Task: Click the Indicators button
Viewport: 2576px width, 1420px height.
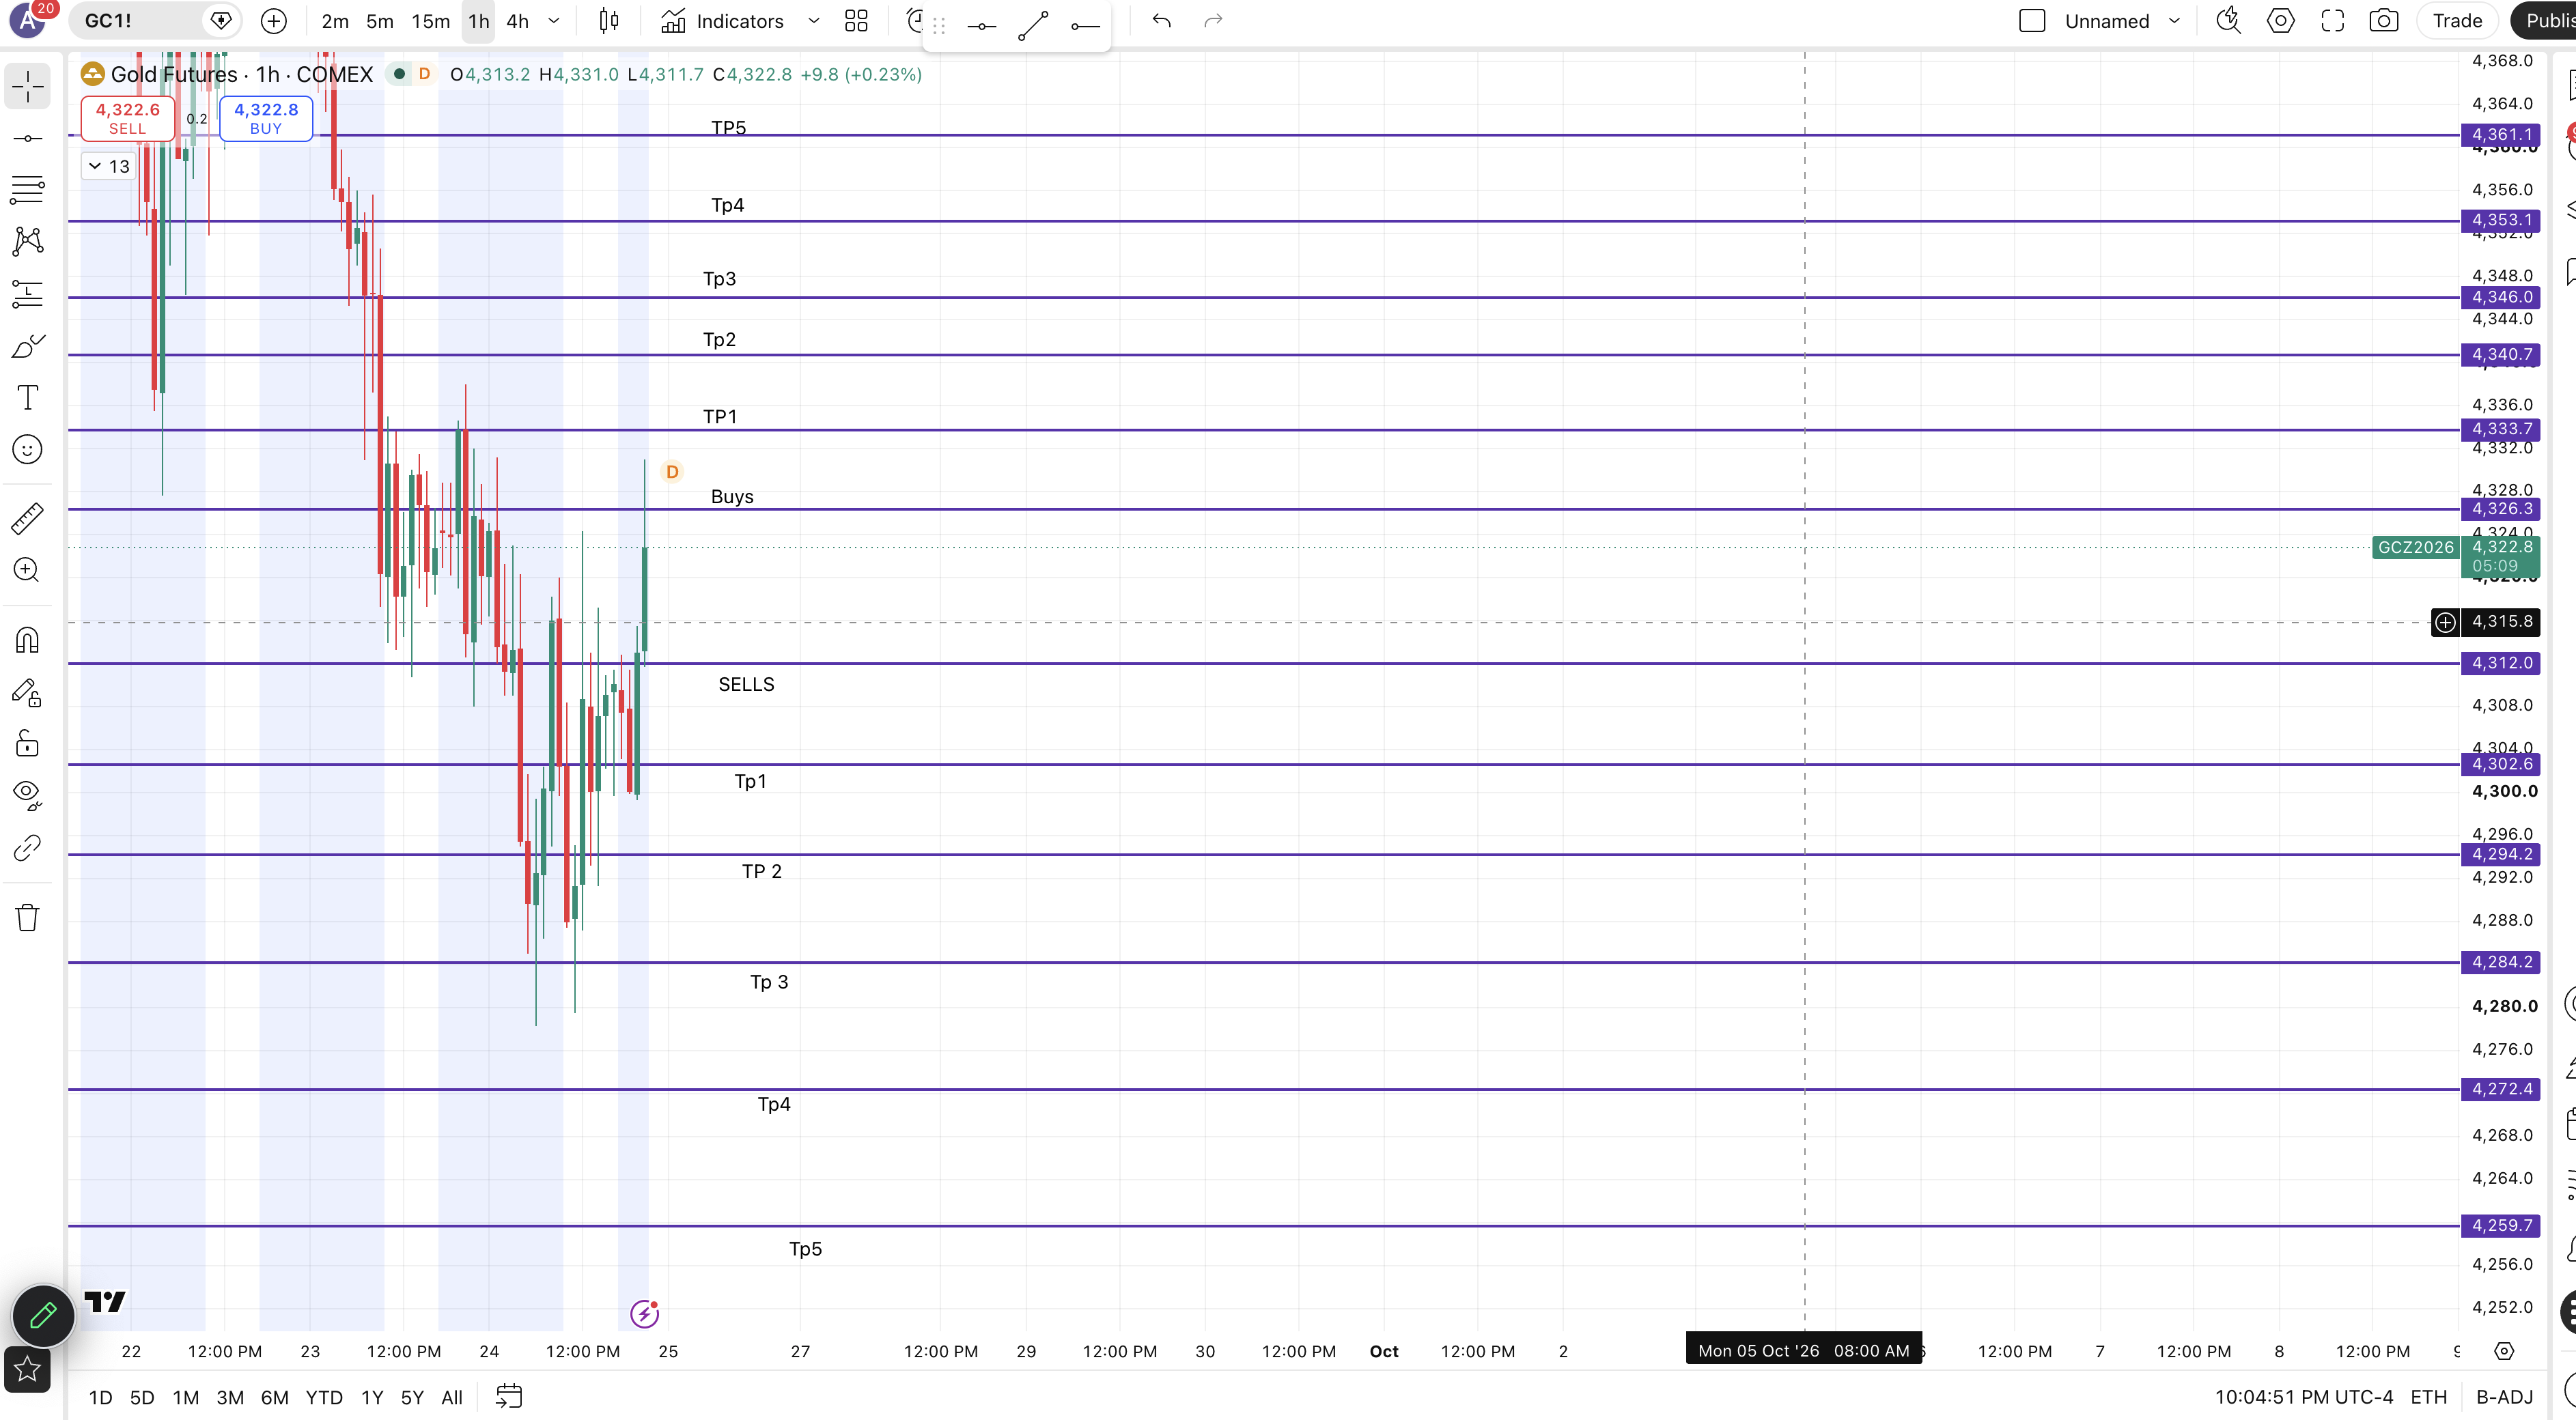Action: tap(723, 21)
